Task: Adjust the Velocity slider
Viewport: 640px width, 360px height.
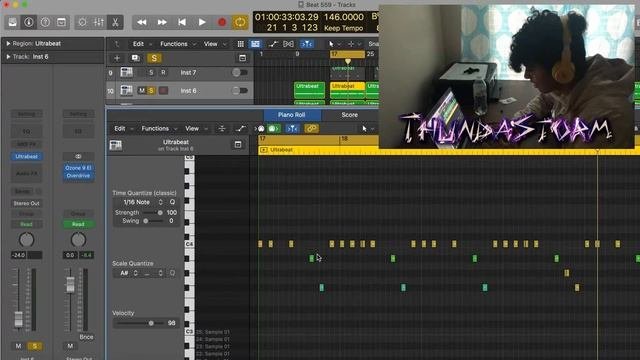Action: coord(139,323)
